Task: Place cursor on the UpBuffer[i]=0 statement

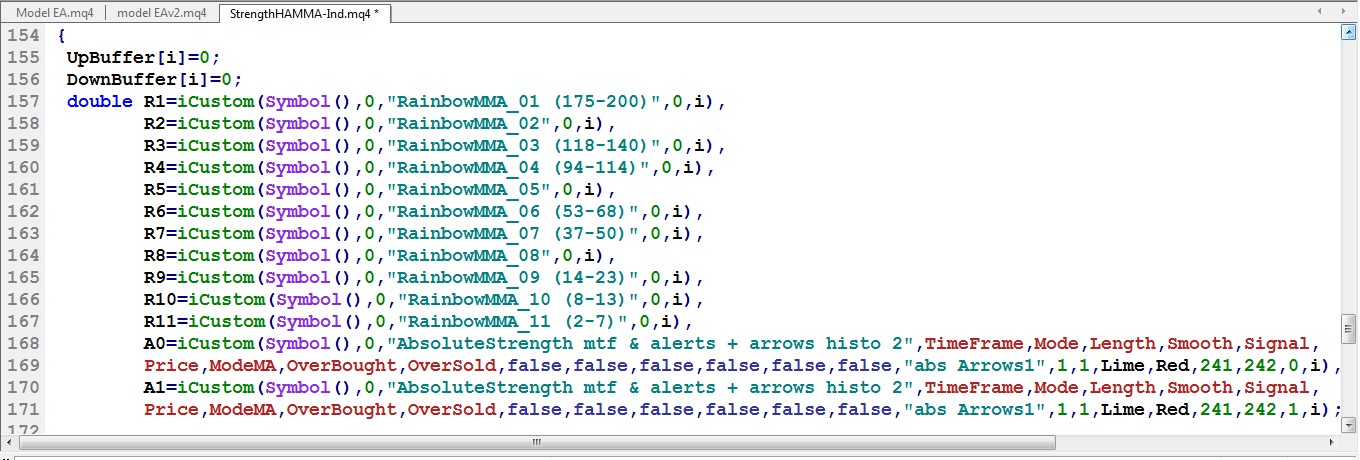Action: (x=142, y=57)
